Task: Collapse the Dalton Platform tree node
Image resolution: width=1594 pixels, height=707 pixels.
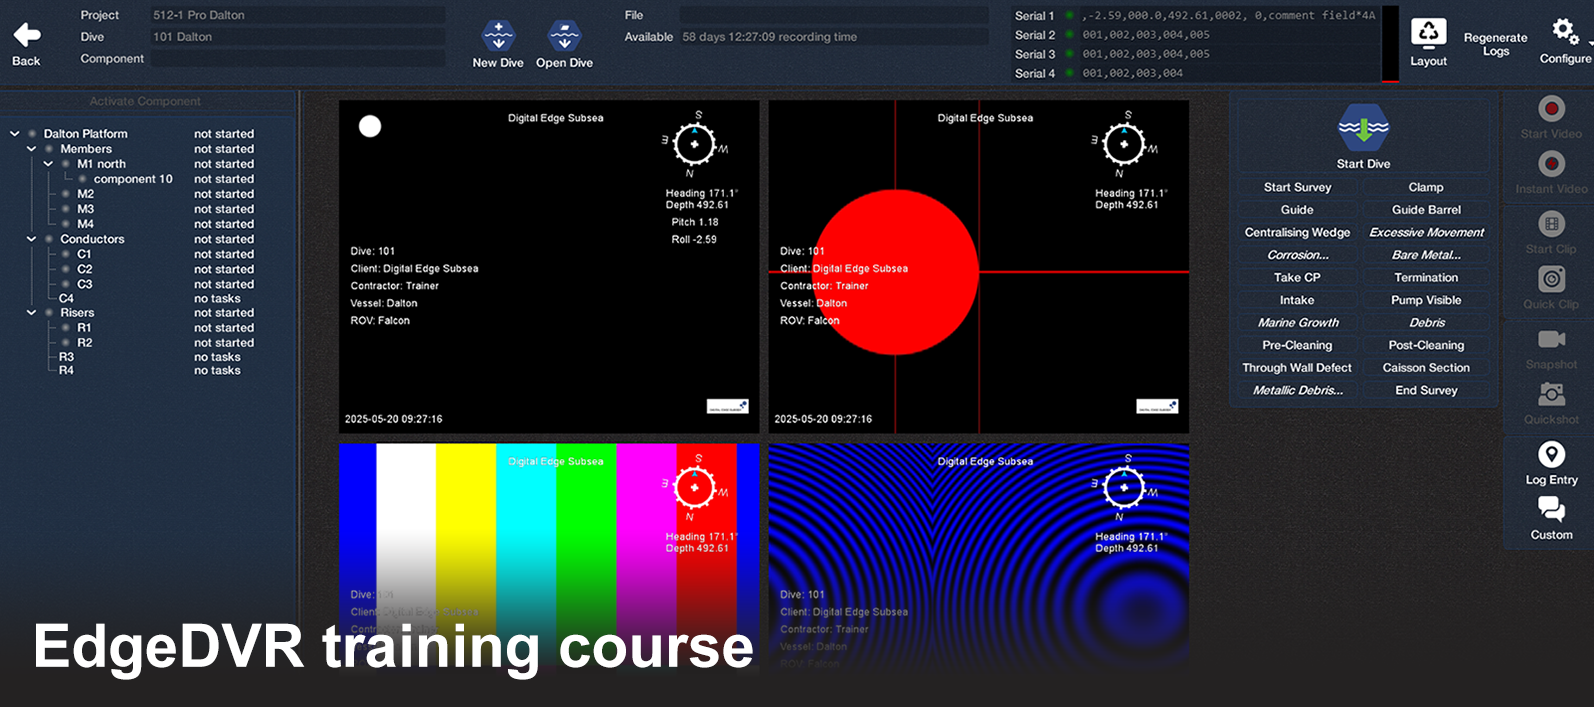Action: pyautogui.click(x=15, y=134)
